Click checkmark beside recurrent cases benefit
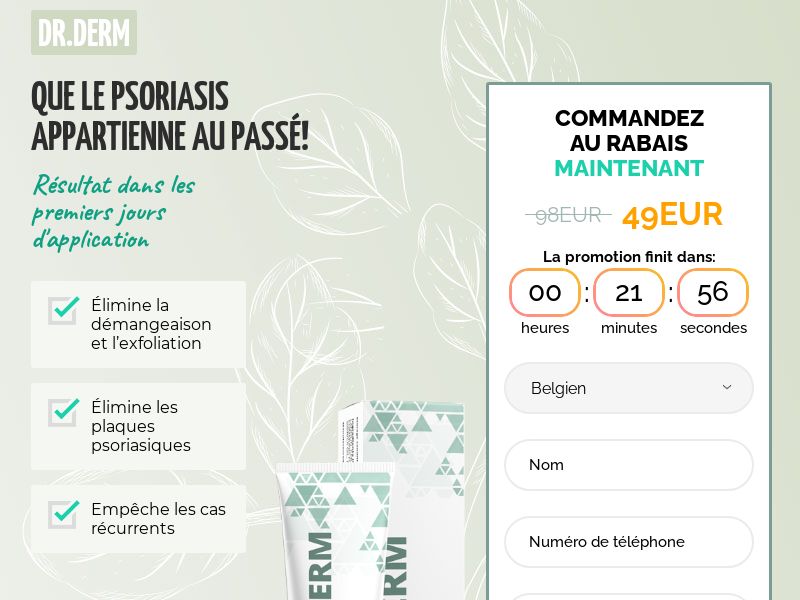This screenshot has height=600, width=800. tap(64, 513)
